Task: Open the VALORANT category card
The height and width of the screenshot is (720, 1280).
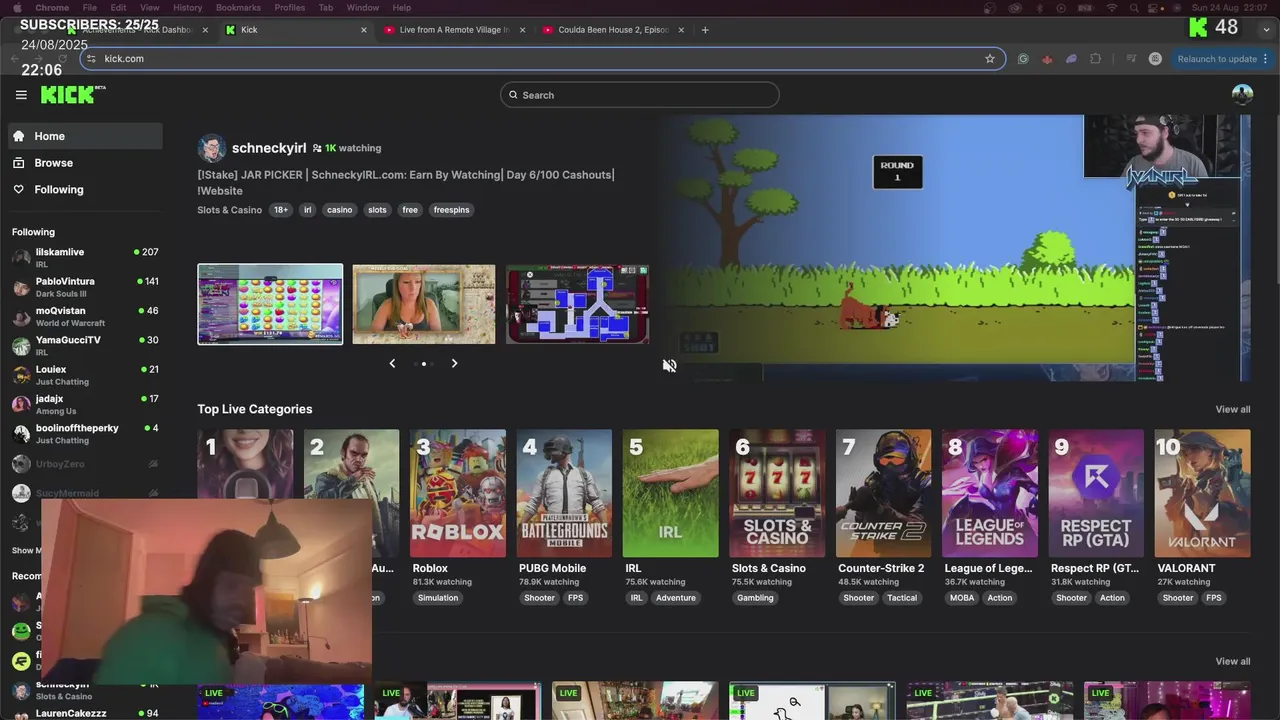Action: [1202, 494]
